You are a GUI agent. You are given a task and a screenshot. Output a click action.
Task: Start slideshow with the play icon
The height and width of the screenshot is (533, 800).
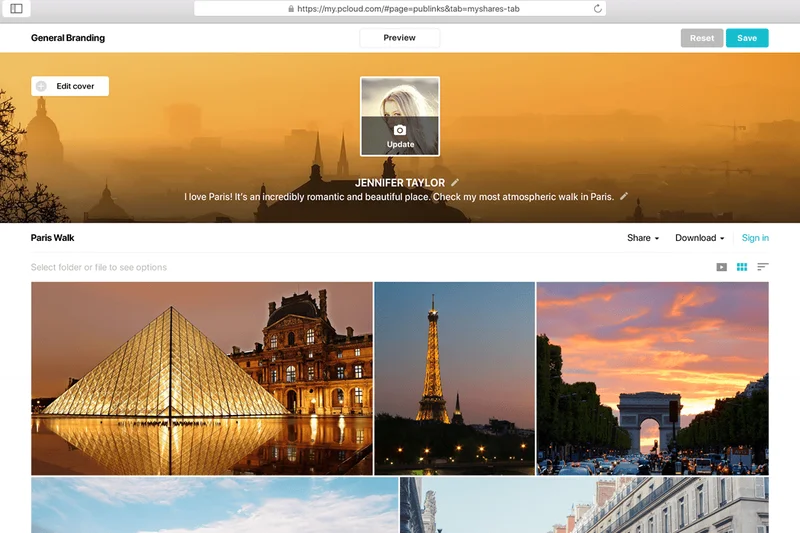(722, 267)
